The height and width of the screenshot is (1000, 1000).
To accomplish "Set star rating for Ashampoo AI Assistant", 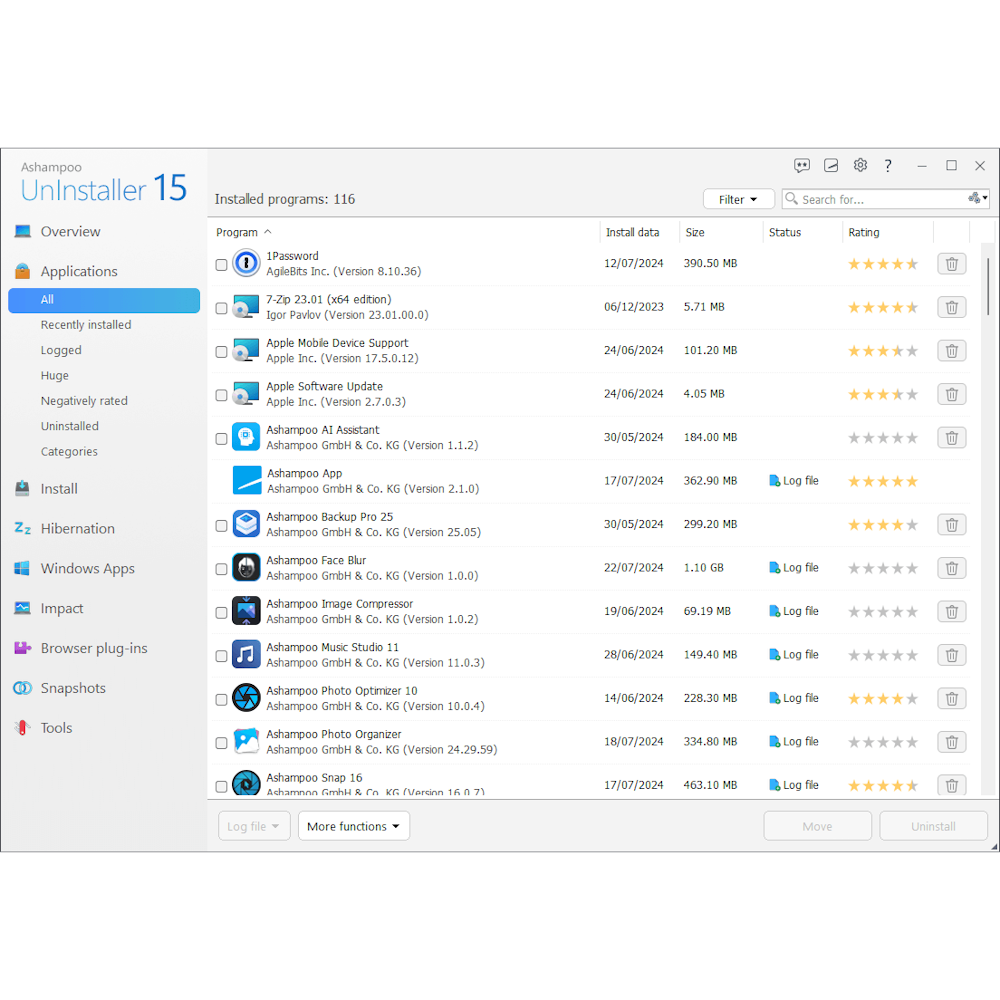I will (x=883, y=438).
